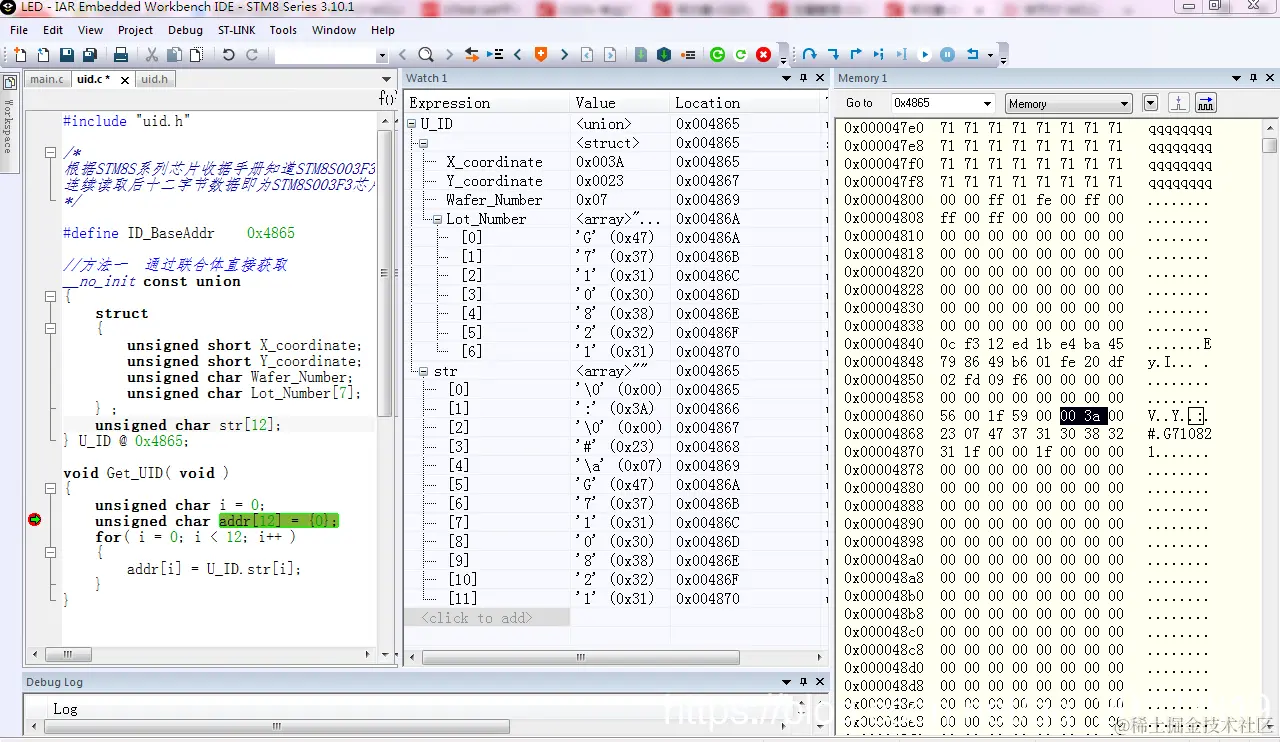Create a new document via toolbar
Screen dimensions: 1280x742
pyautogui.click(x=20, y=55)
